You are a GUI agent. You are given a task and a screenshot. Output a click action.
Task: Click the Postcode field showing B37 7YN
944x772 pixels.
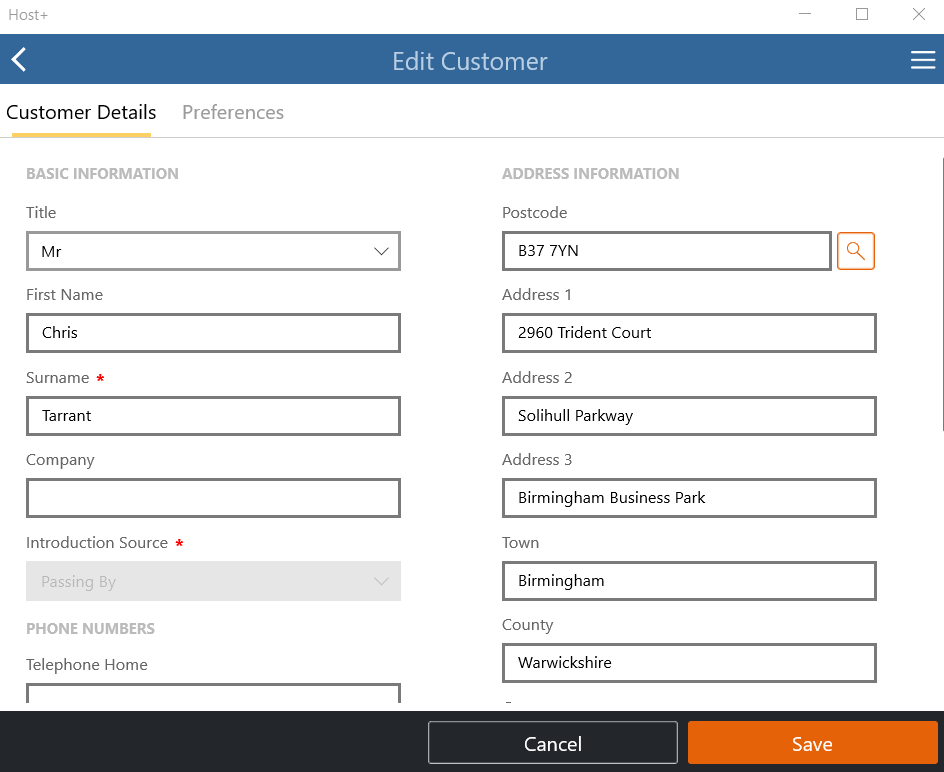pyautogui.click(x=666, y=251)
